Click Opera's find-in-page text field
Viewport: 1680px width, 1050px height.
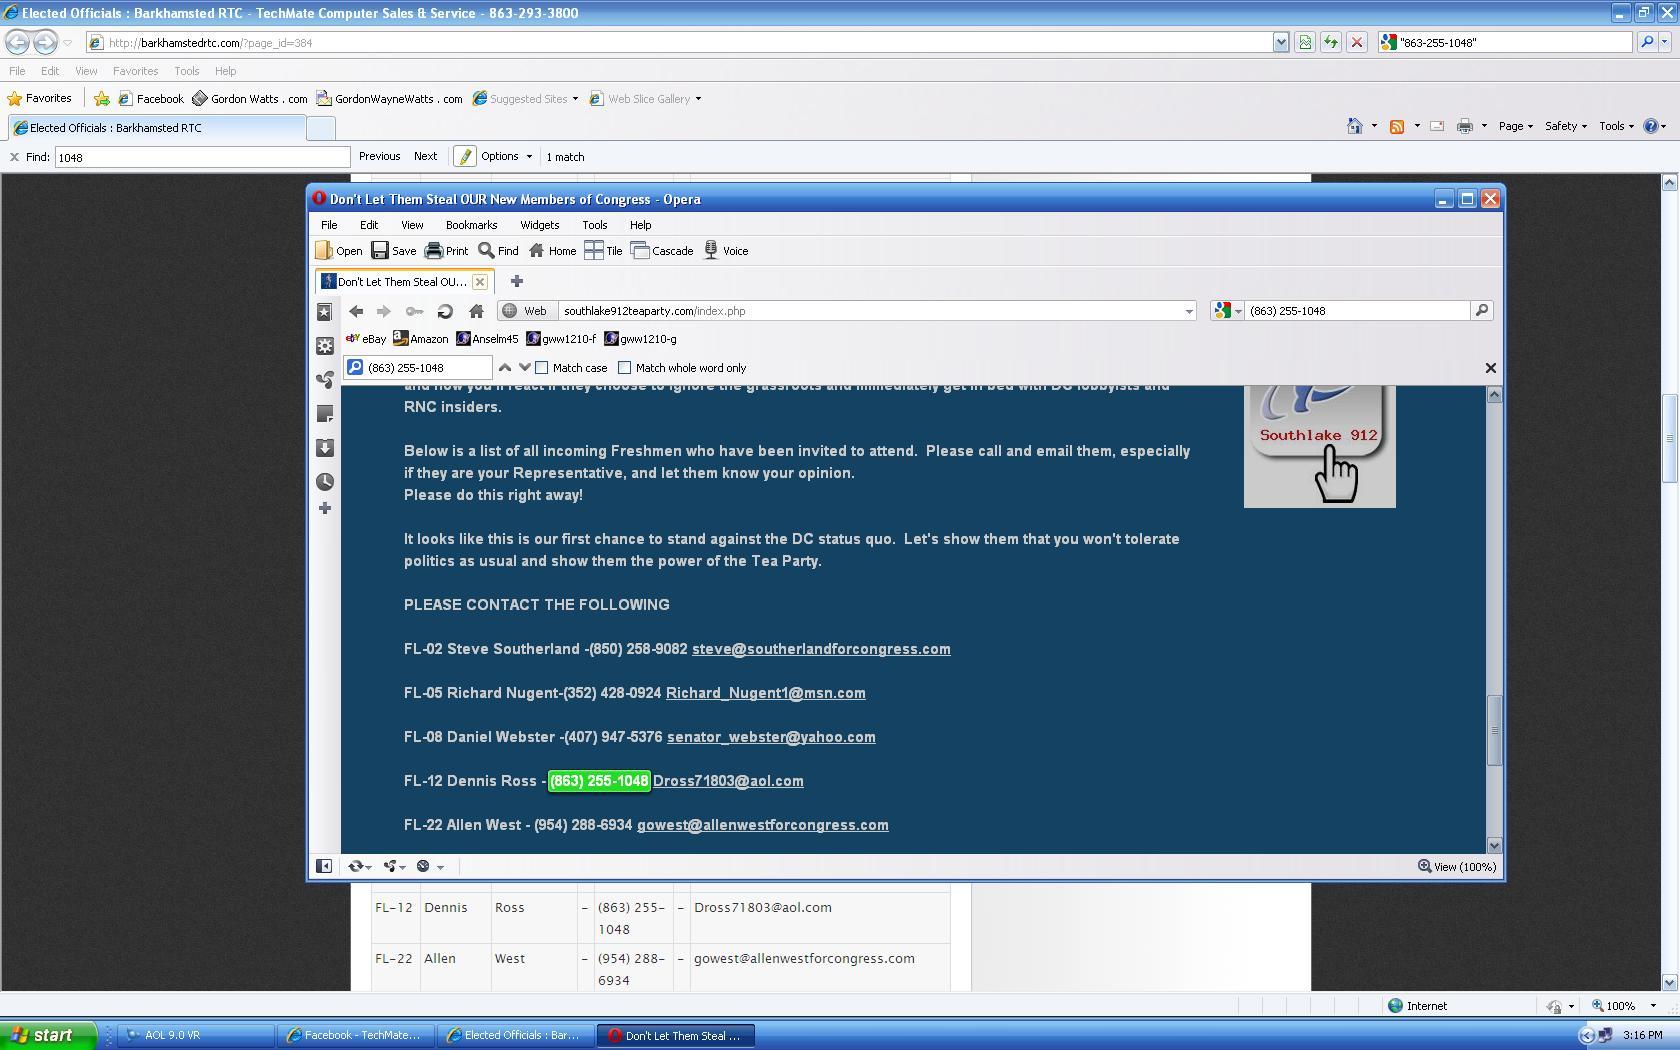pos(418,368)
